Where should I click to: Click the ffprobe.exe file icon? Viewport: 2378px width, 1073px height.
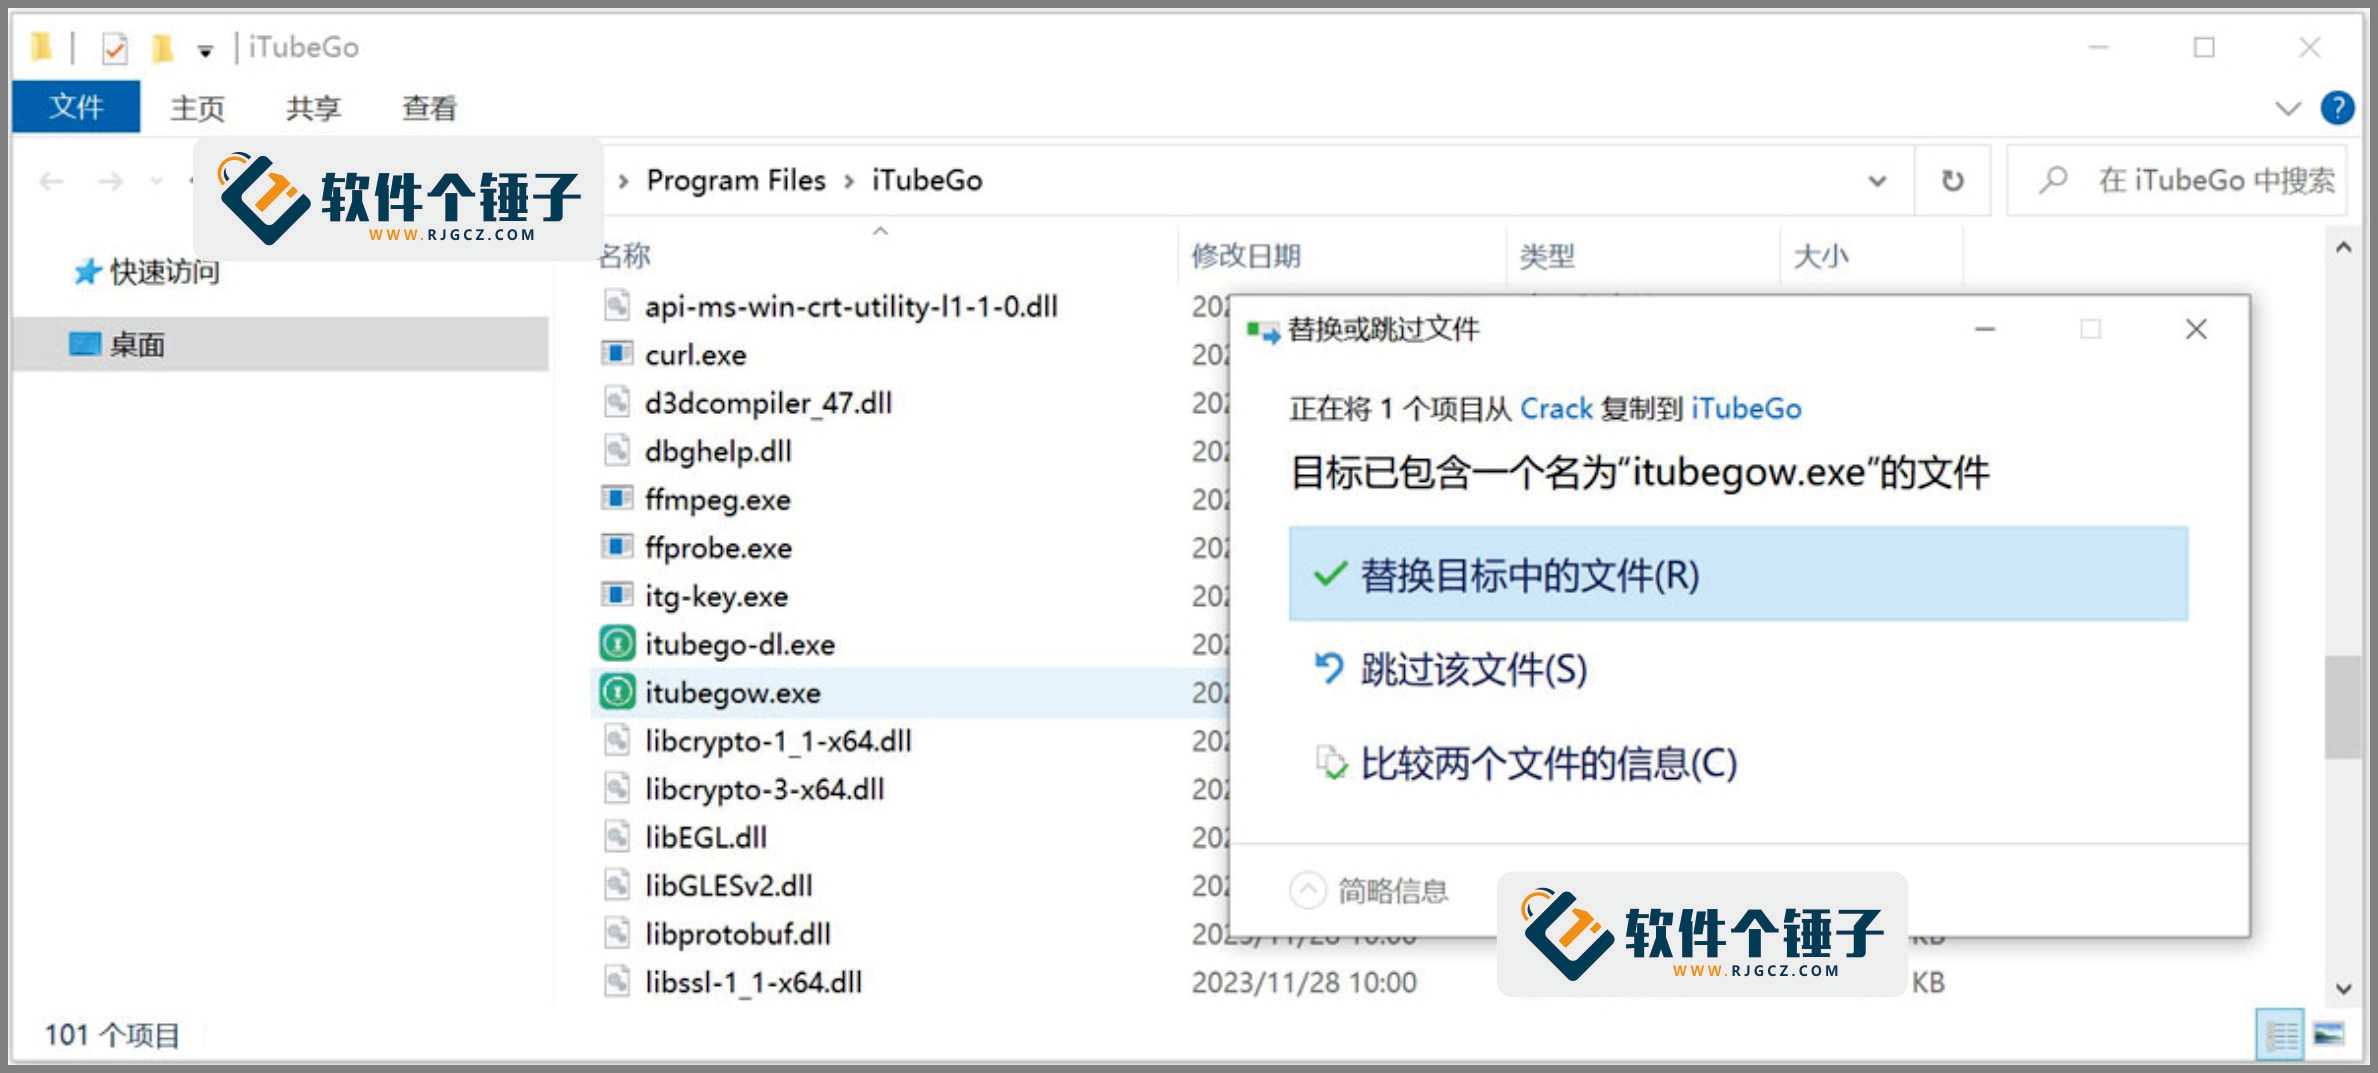coord(617,547)
